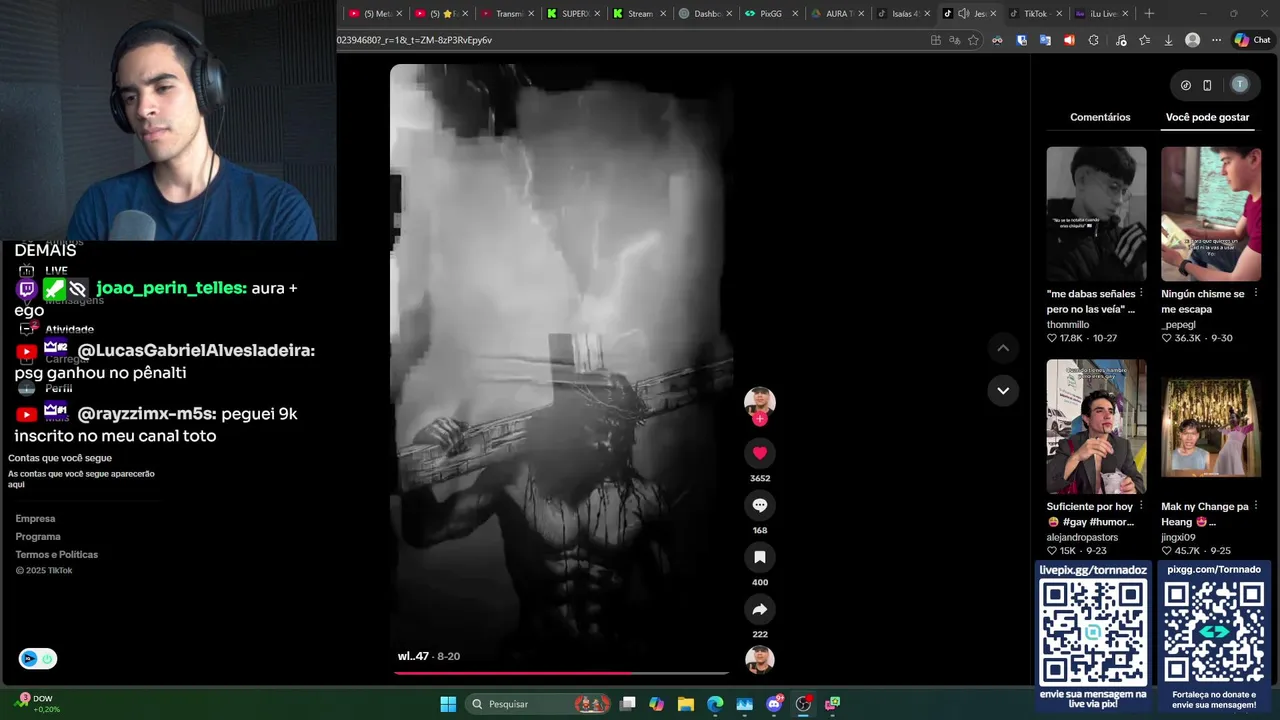
Task: Click the video description "Suficiente por hoy"
Action: tap(1090, 514)
